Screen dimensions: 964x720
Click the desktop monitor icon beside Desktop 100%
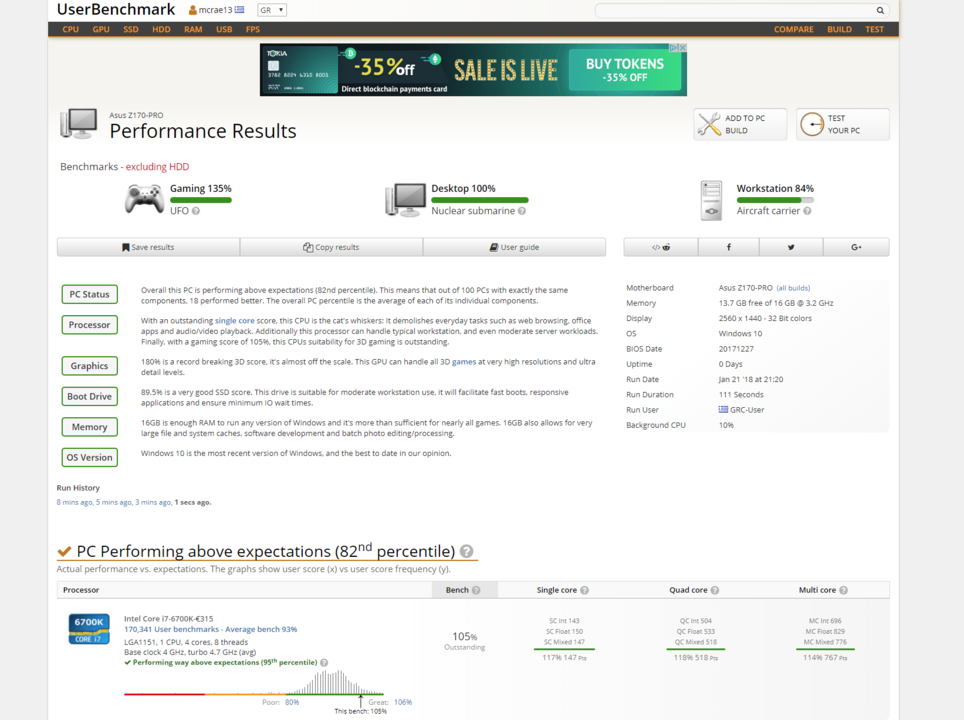pos(405,200)
